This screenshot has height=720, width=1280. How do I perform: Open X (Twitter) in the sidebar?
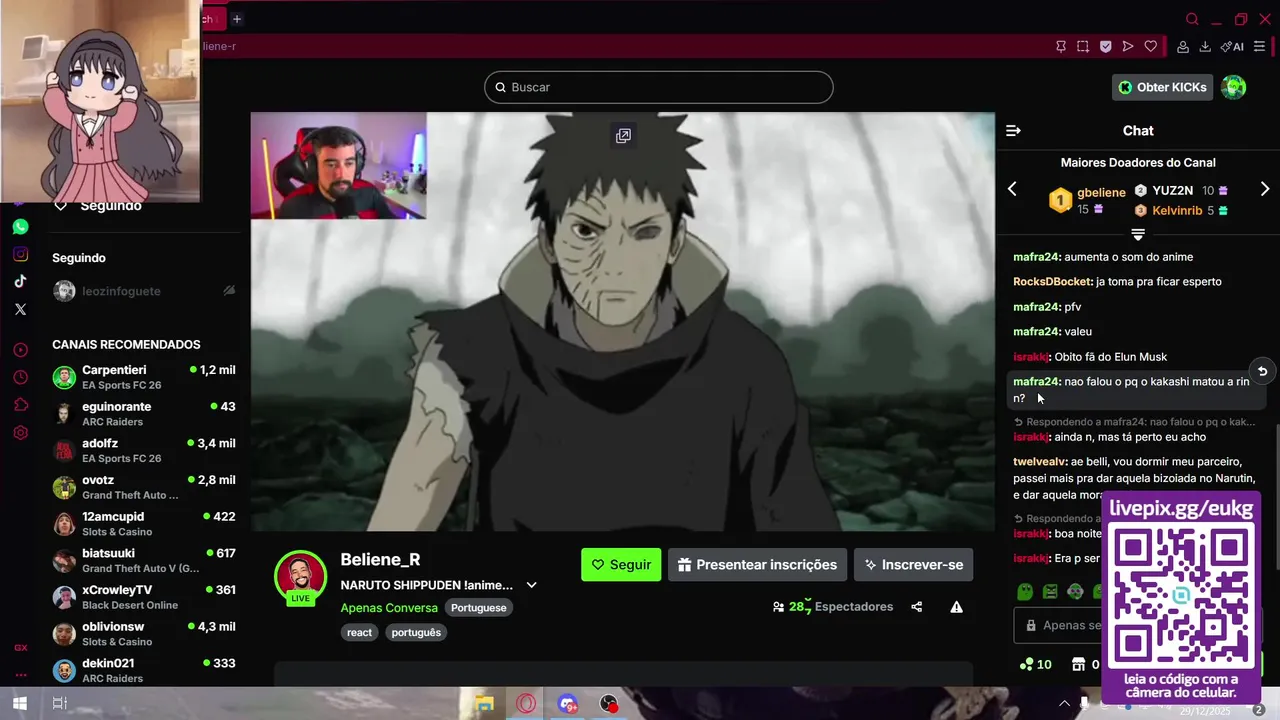[20, 309]
